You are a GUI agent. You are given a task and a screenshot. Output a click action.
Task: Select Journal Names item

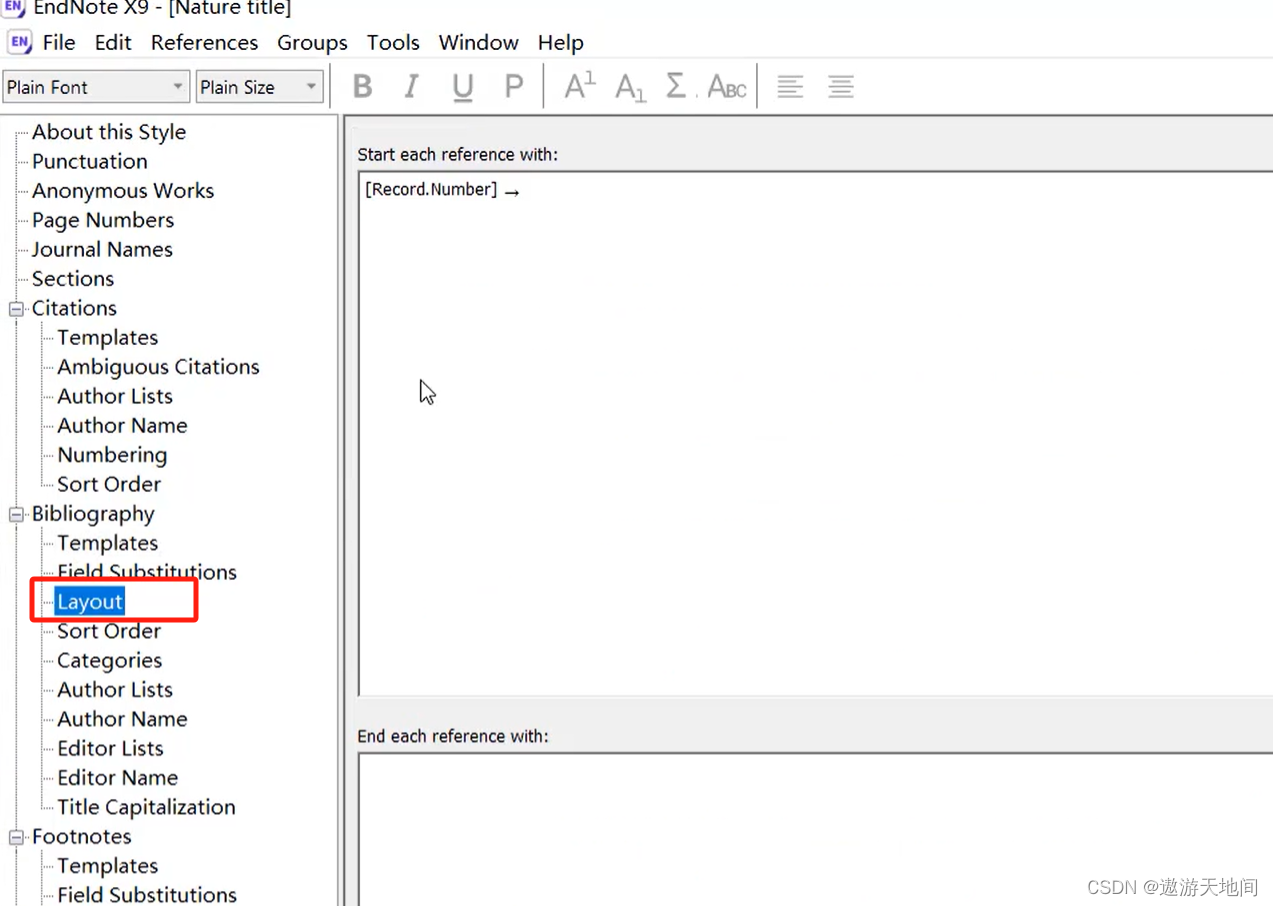tap(102, 249)
